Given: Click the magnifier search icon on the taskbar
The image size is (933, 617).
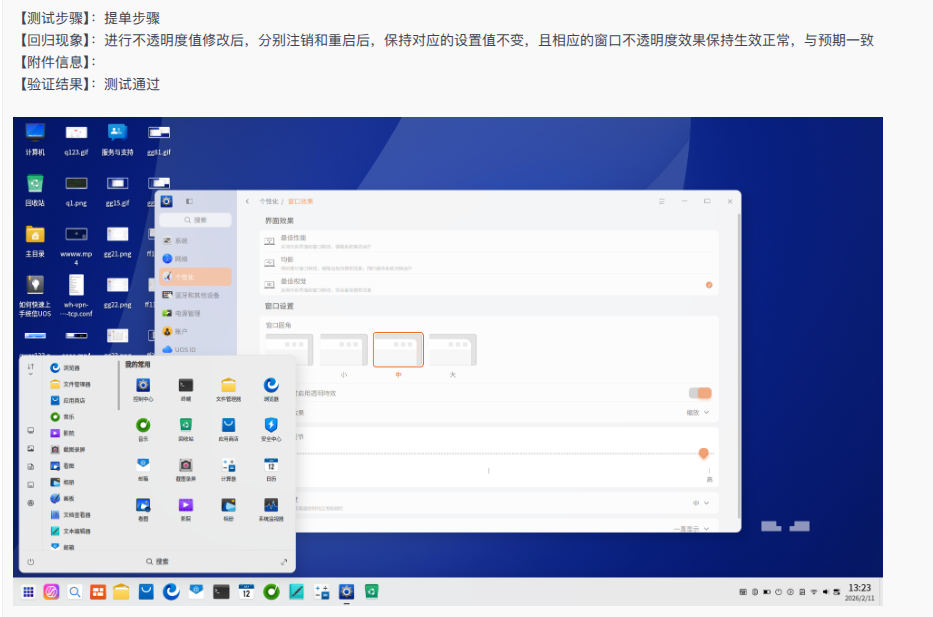Looking at the screenshot, I should click(74, 592).
